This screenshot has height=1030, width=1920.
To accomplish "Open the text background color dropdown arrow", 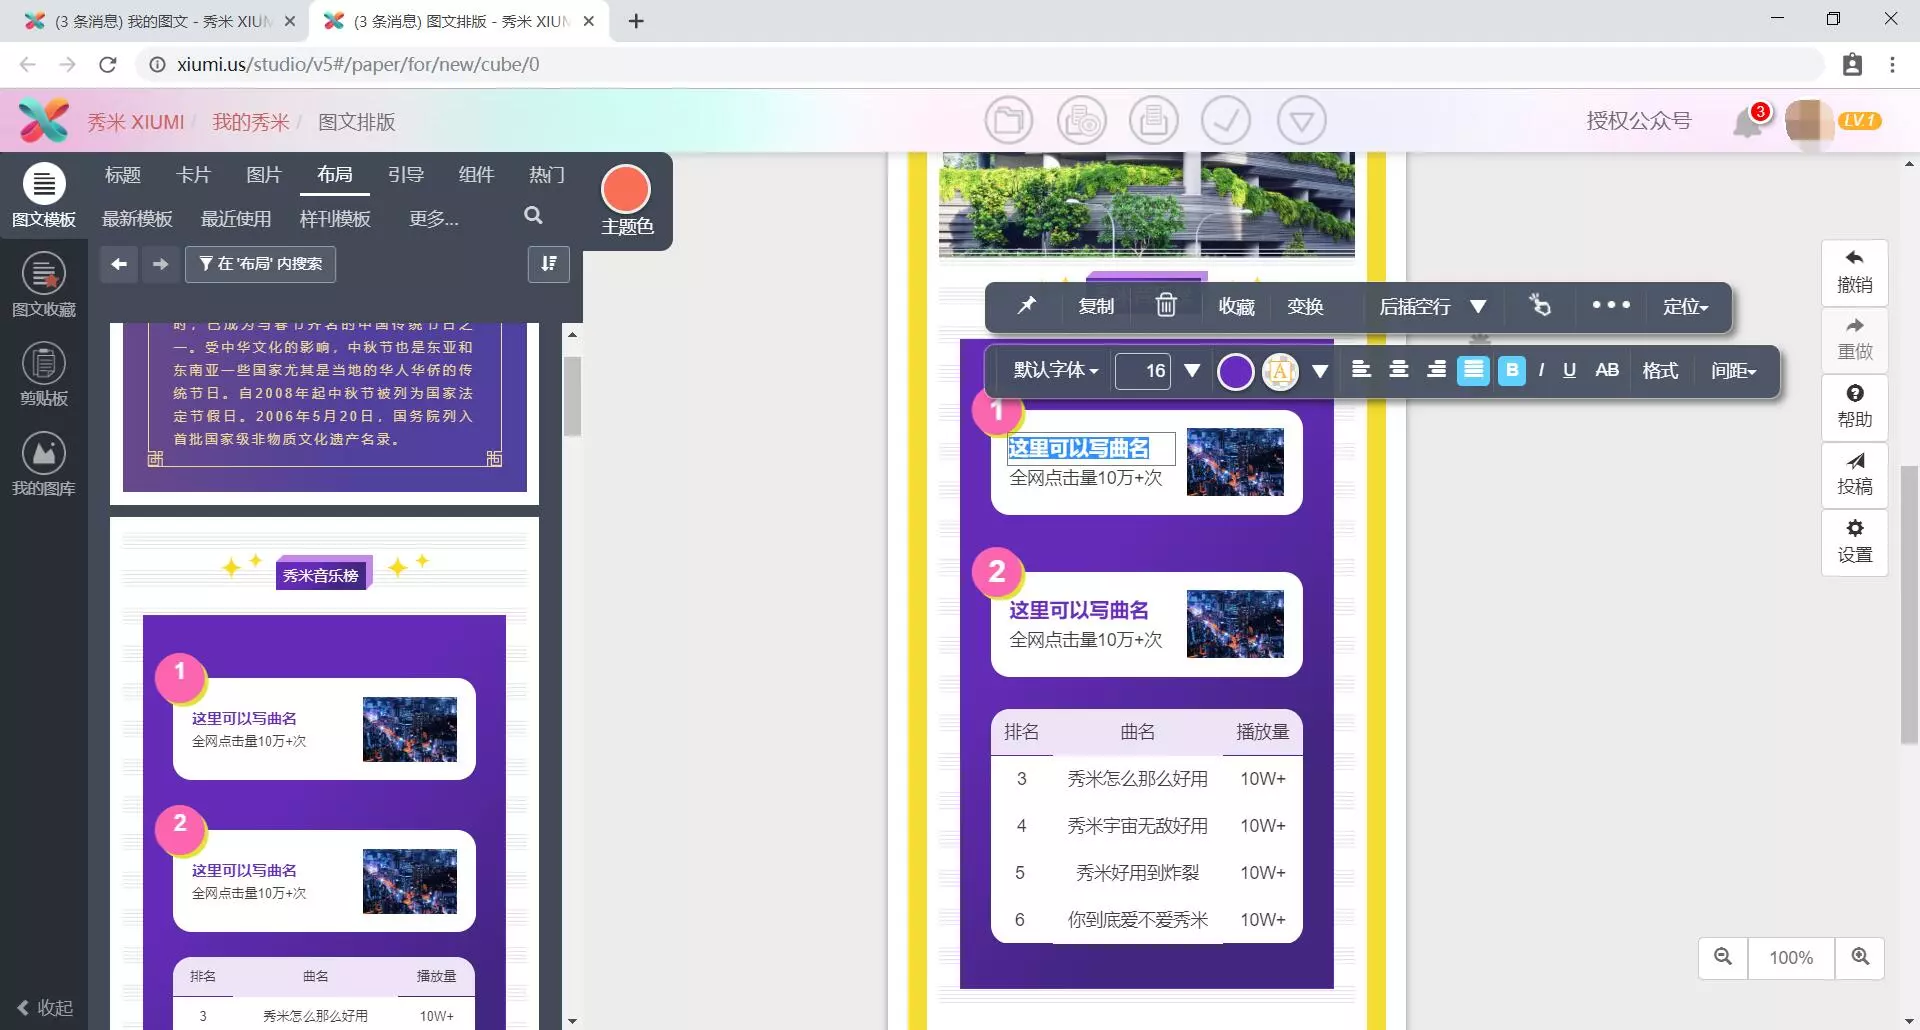I will click(1320, 371).
